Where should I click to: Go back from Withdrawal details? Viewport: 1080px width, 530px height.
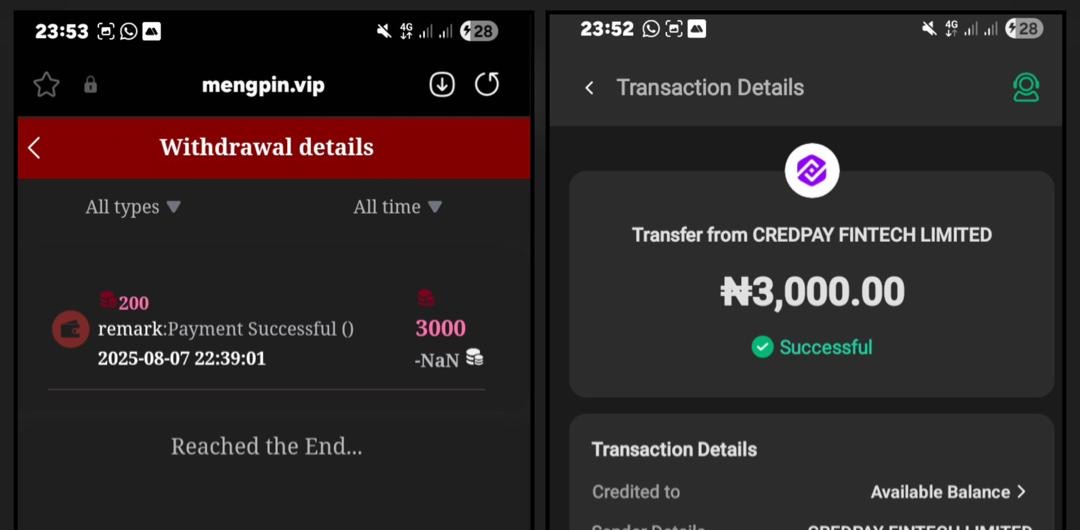(34, 147)
